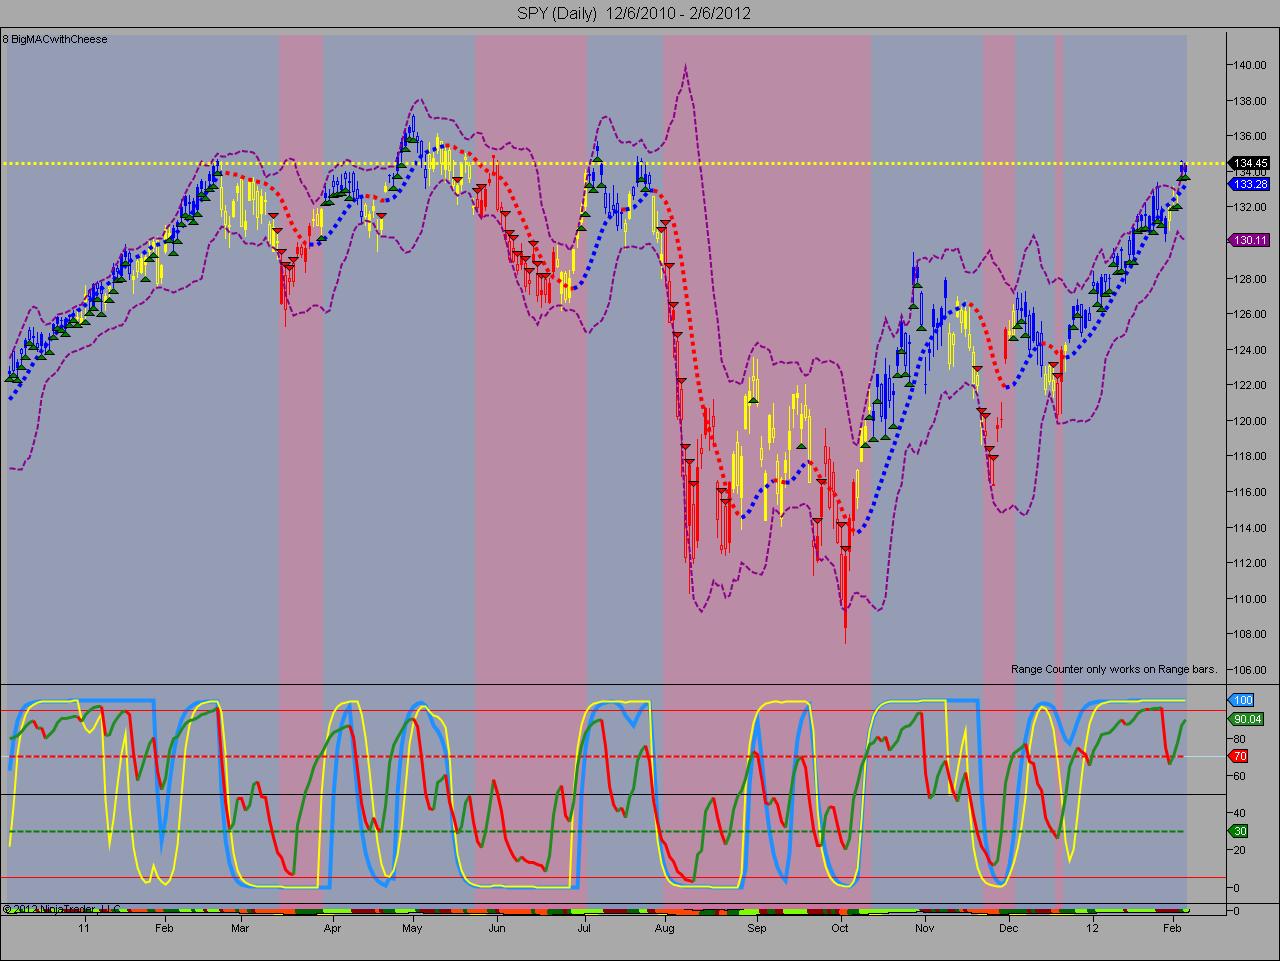Click the Apr label on the date axis
Screen dimensions: 1280x961
pos(332,928)
